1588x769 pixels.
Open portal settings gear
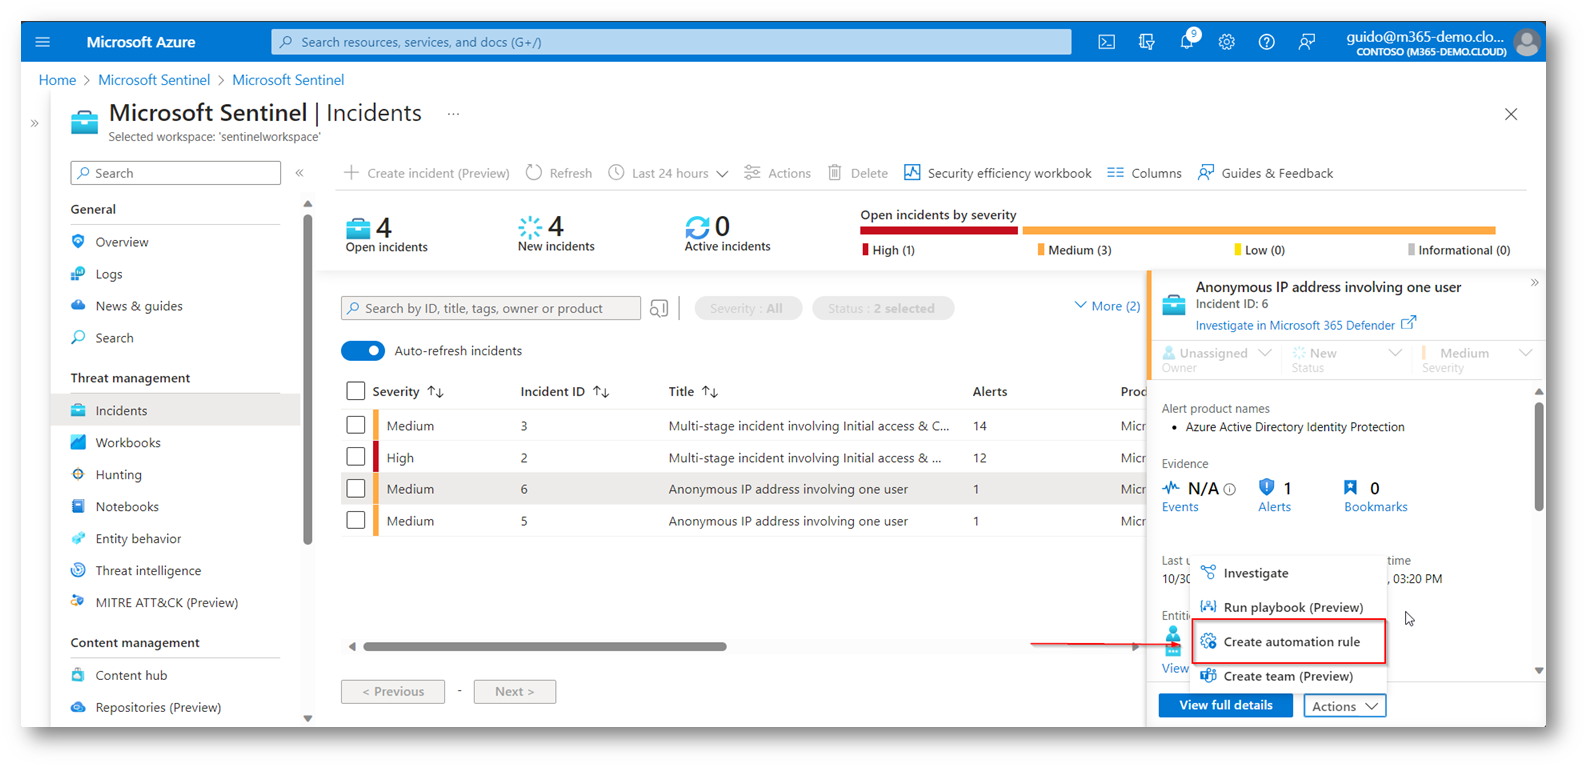[x=1227, y=42]
